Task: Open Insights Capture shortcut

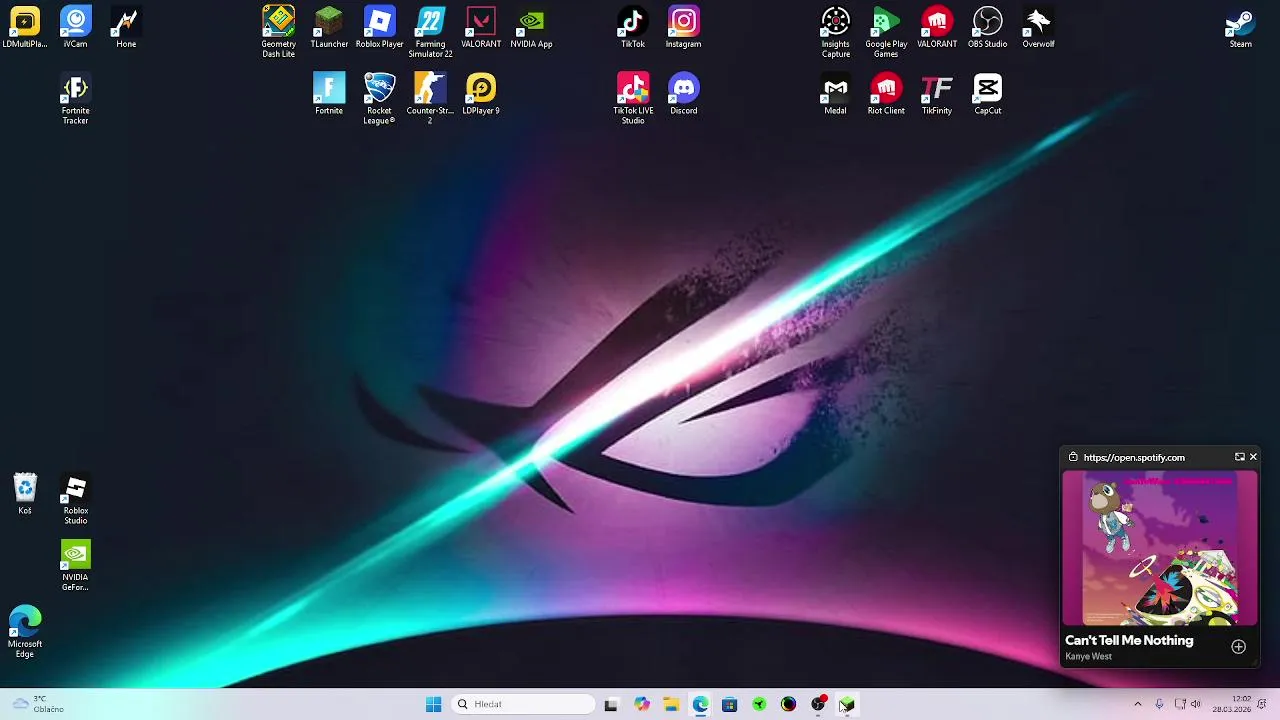Action: tap(835, 32)
